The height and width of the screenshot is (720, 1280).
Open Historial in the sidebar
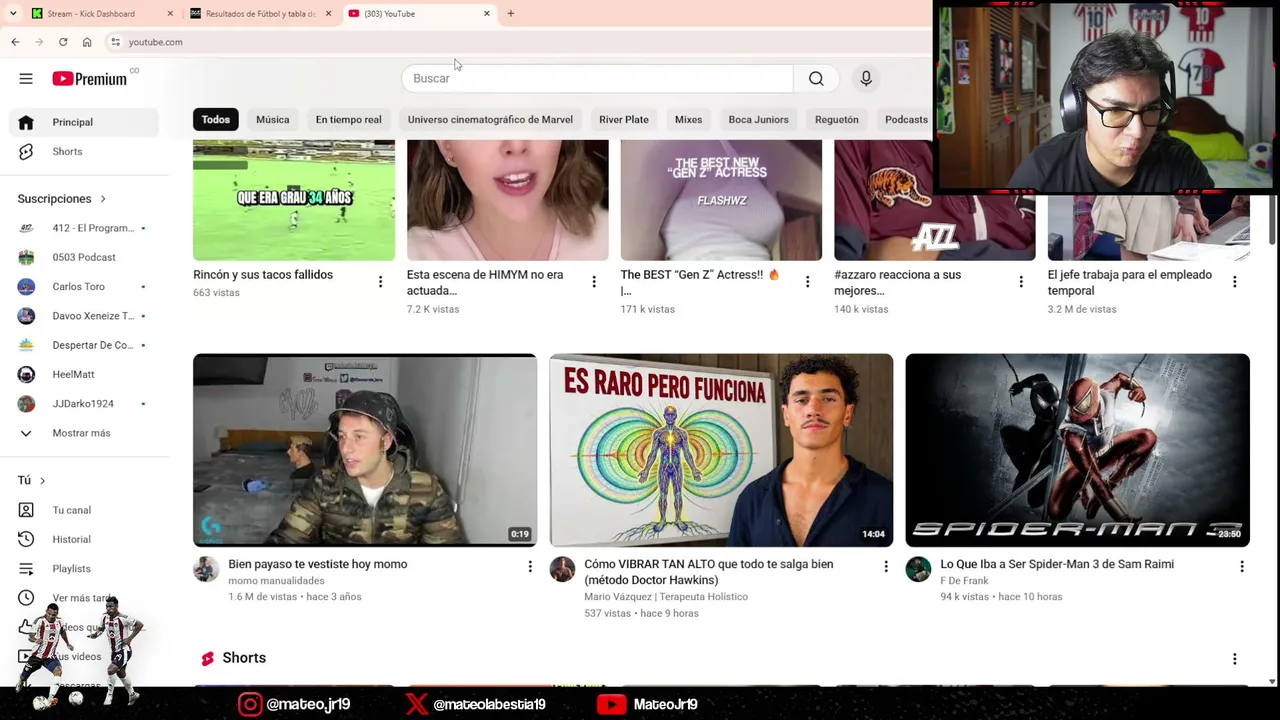pyautogui.click(x=85, y=539)
